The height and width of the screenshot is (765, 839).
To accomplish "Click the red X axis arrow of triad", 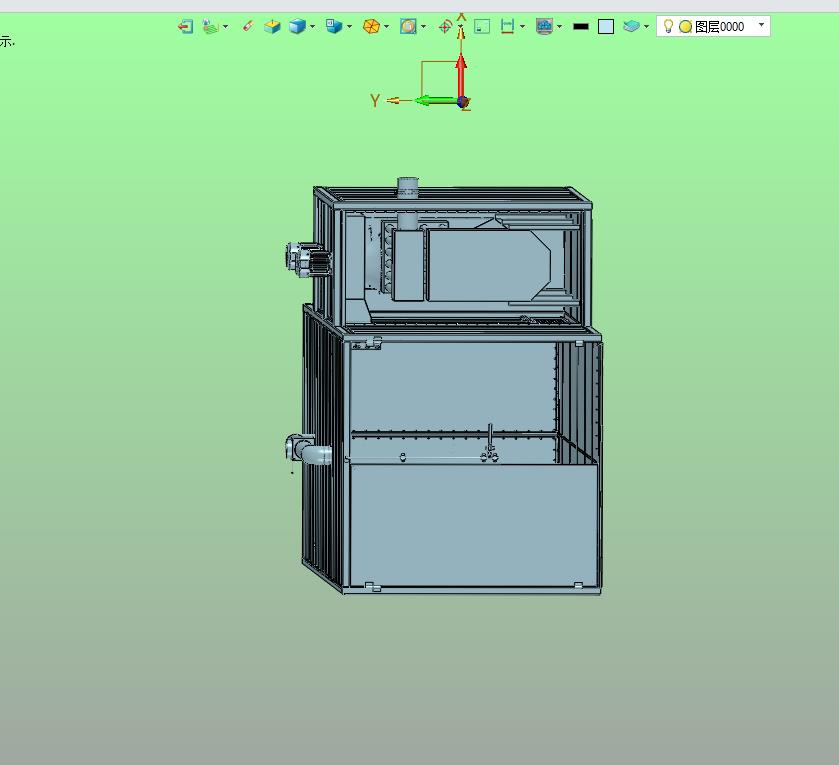I will (461, 75).
